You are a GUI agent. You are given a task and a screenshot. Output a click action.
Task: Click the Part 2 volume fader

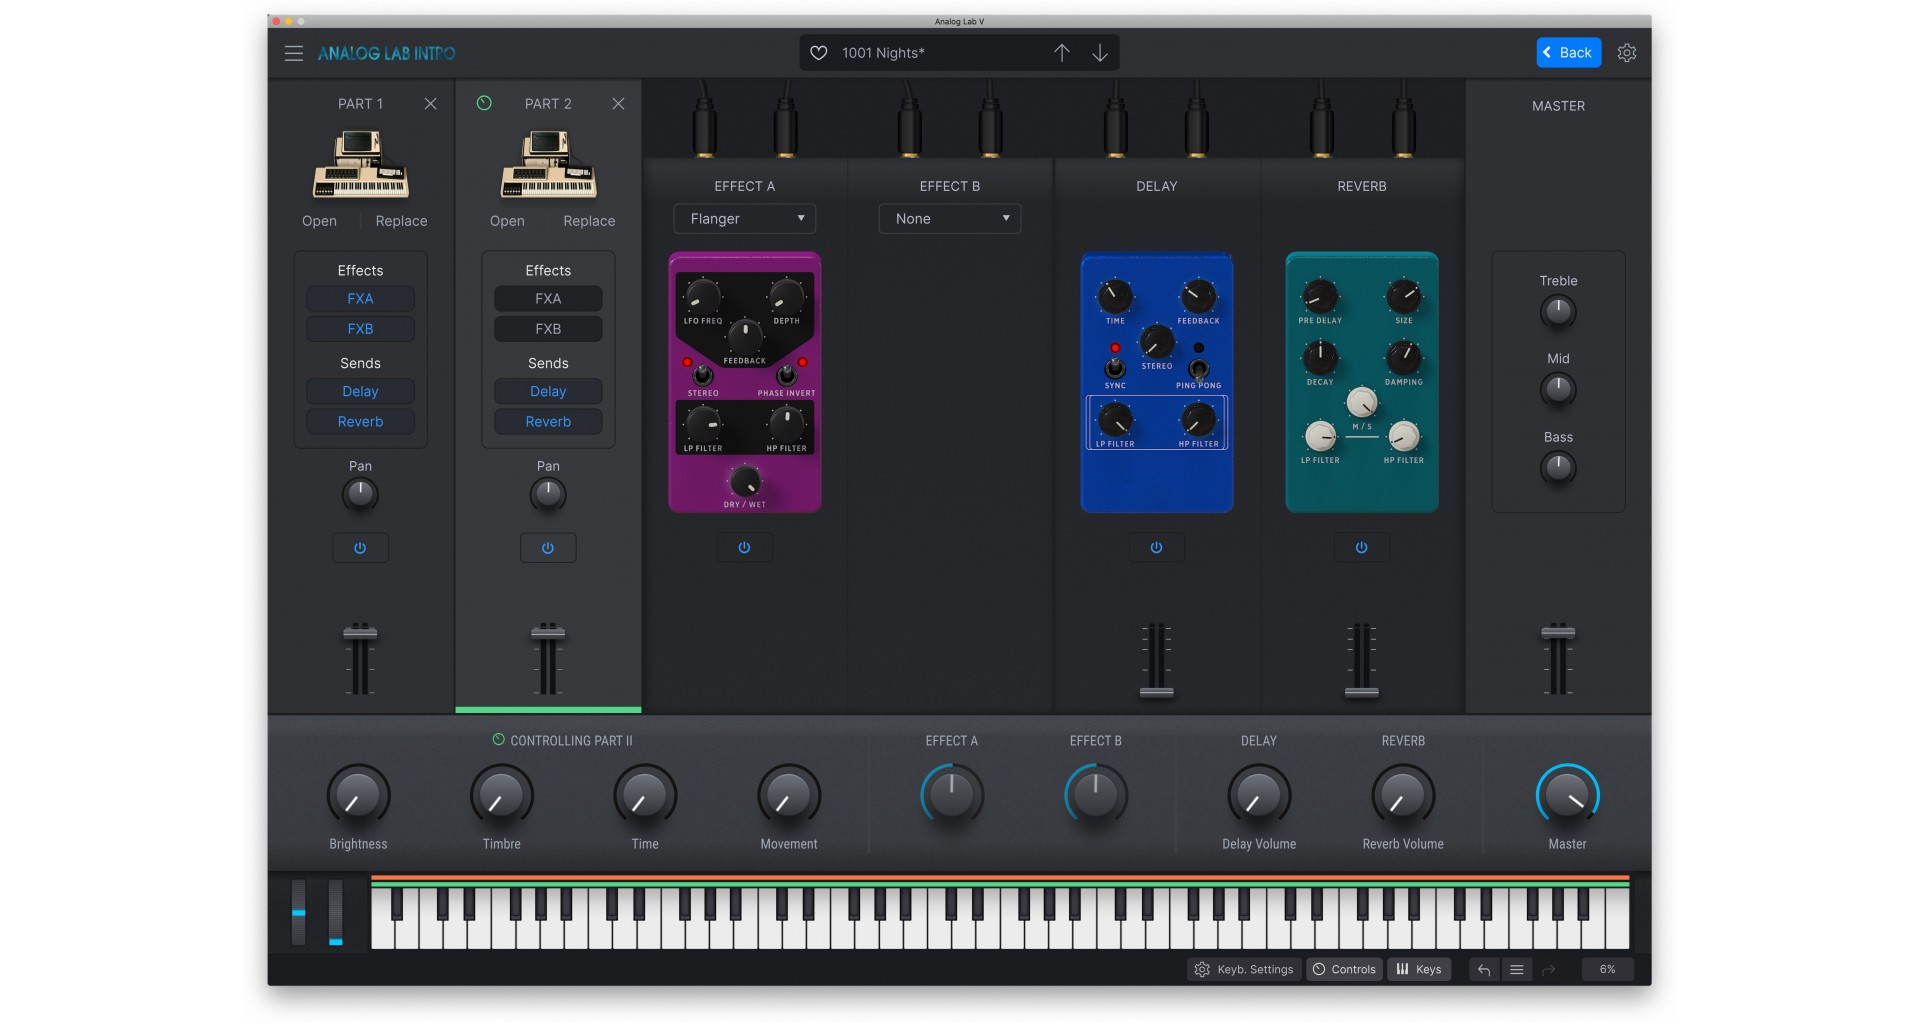coord(548,632)
